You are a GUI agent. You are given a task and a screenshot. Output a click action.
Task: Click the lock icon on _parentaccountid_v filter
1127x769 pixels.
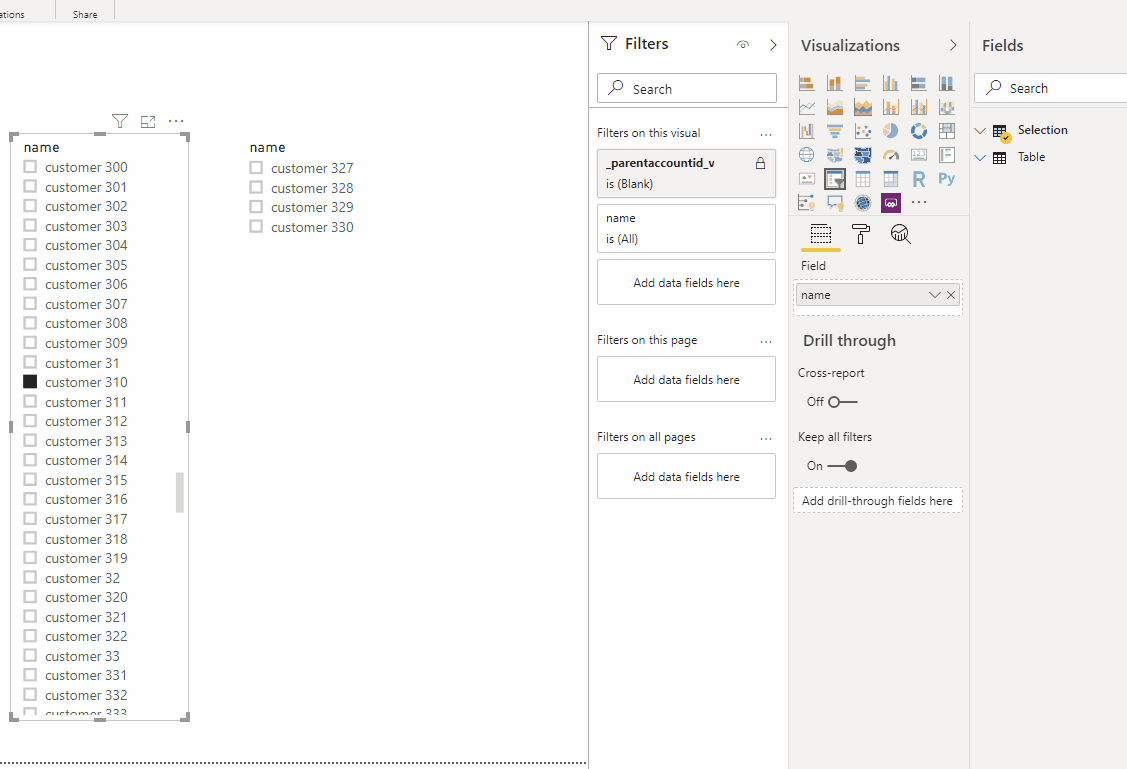point(760,164)
